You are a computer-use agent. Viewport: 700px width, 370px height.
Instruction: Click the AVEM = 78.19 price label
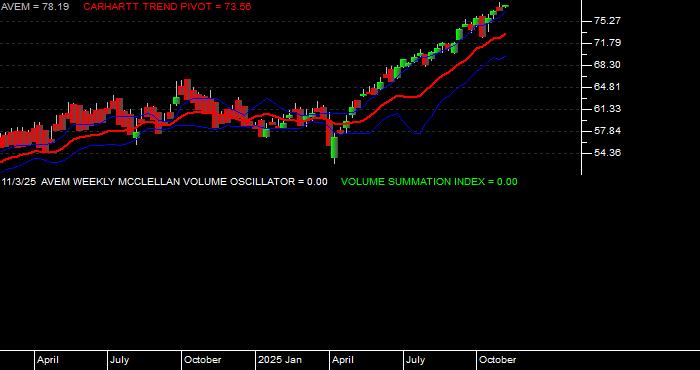(35, 7)
